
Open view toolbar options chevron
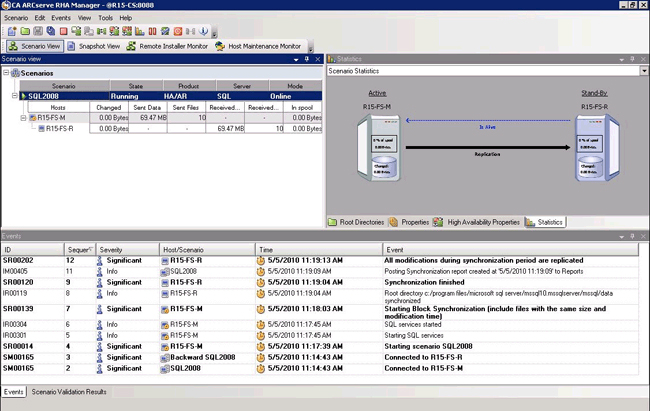tap(310, 46)
